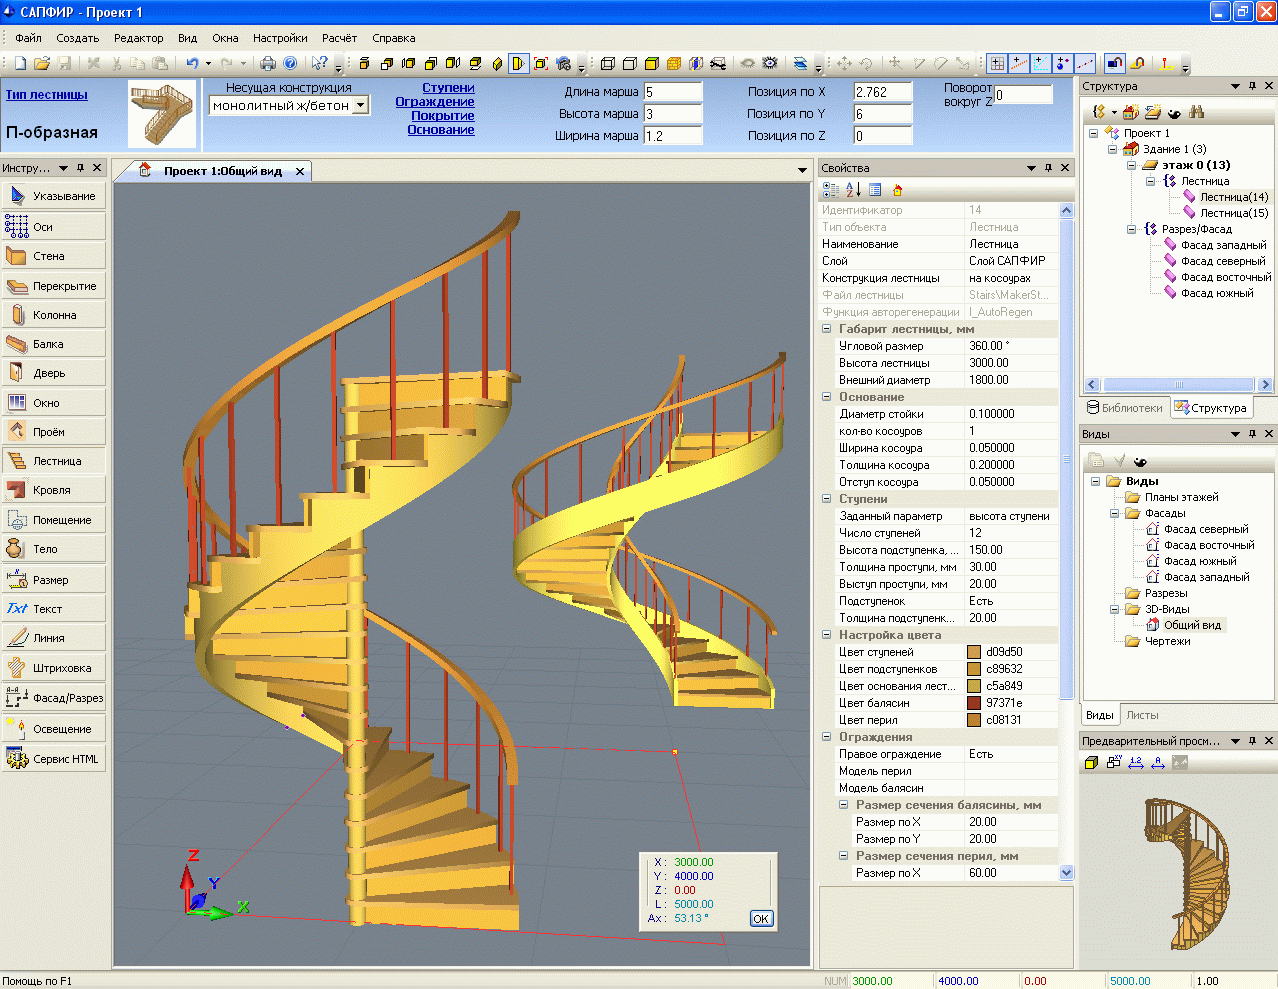Sort properties alphabetically with A-Z icon
This screenshot has height=989, width=1278.
(853, 190)
